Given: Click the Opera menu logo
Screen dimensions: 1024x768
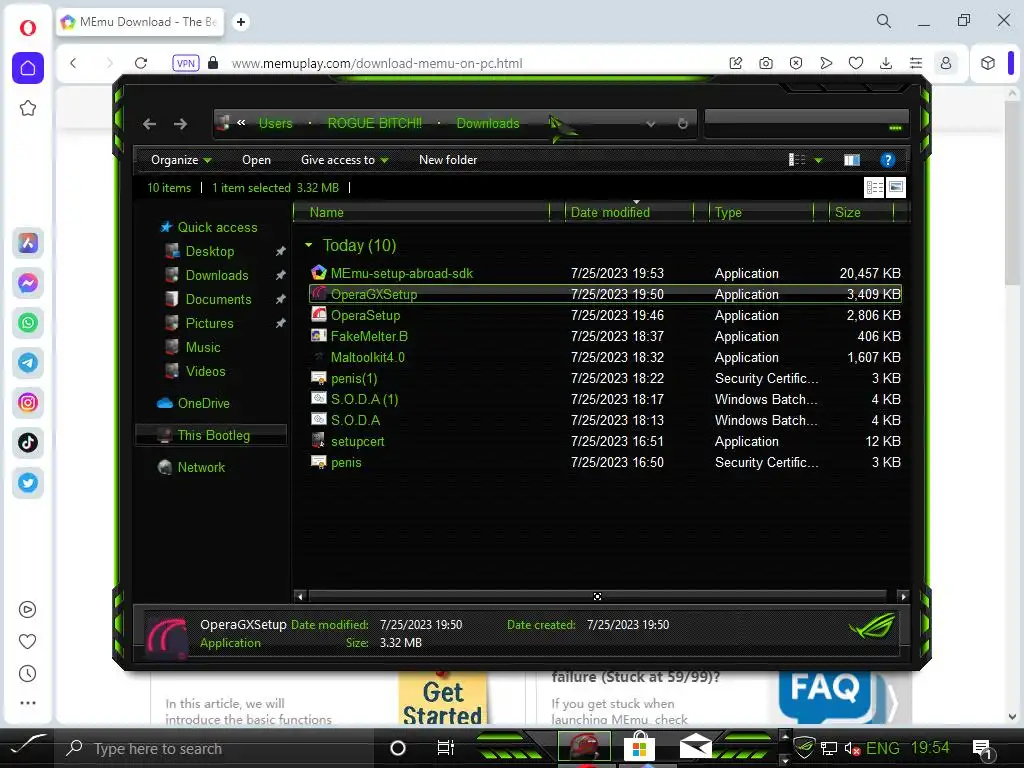Looking at the screenshot, I should coord(27,27).
